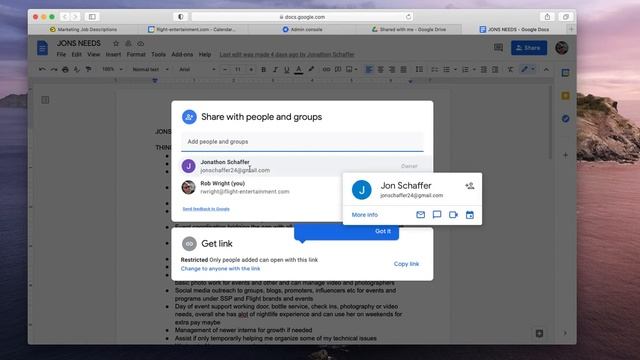The image size is (640, 360).
Task: Open the Insert image dropdown
Action: pyautogui.click(x=351, y=69)
